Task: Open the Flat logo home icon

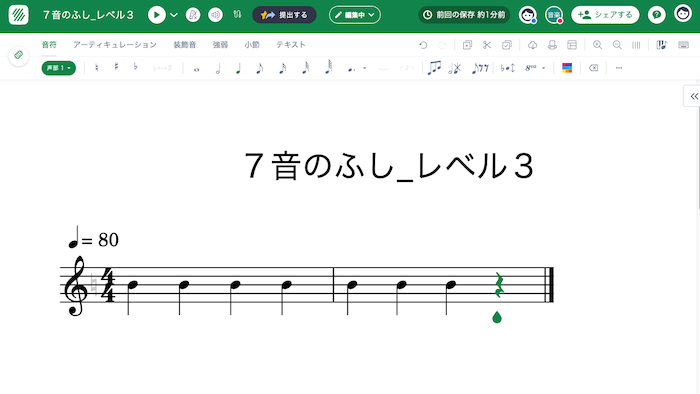Action: (x=18, y=15)
